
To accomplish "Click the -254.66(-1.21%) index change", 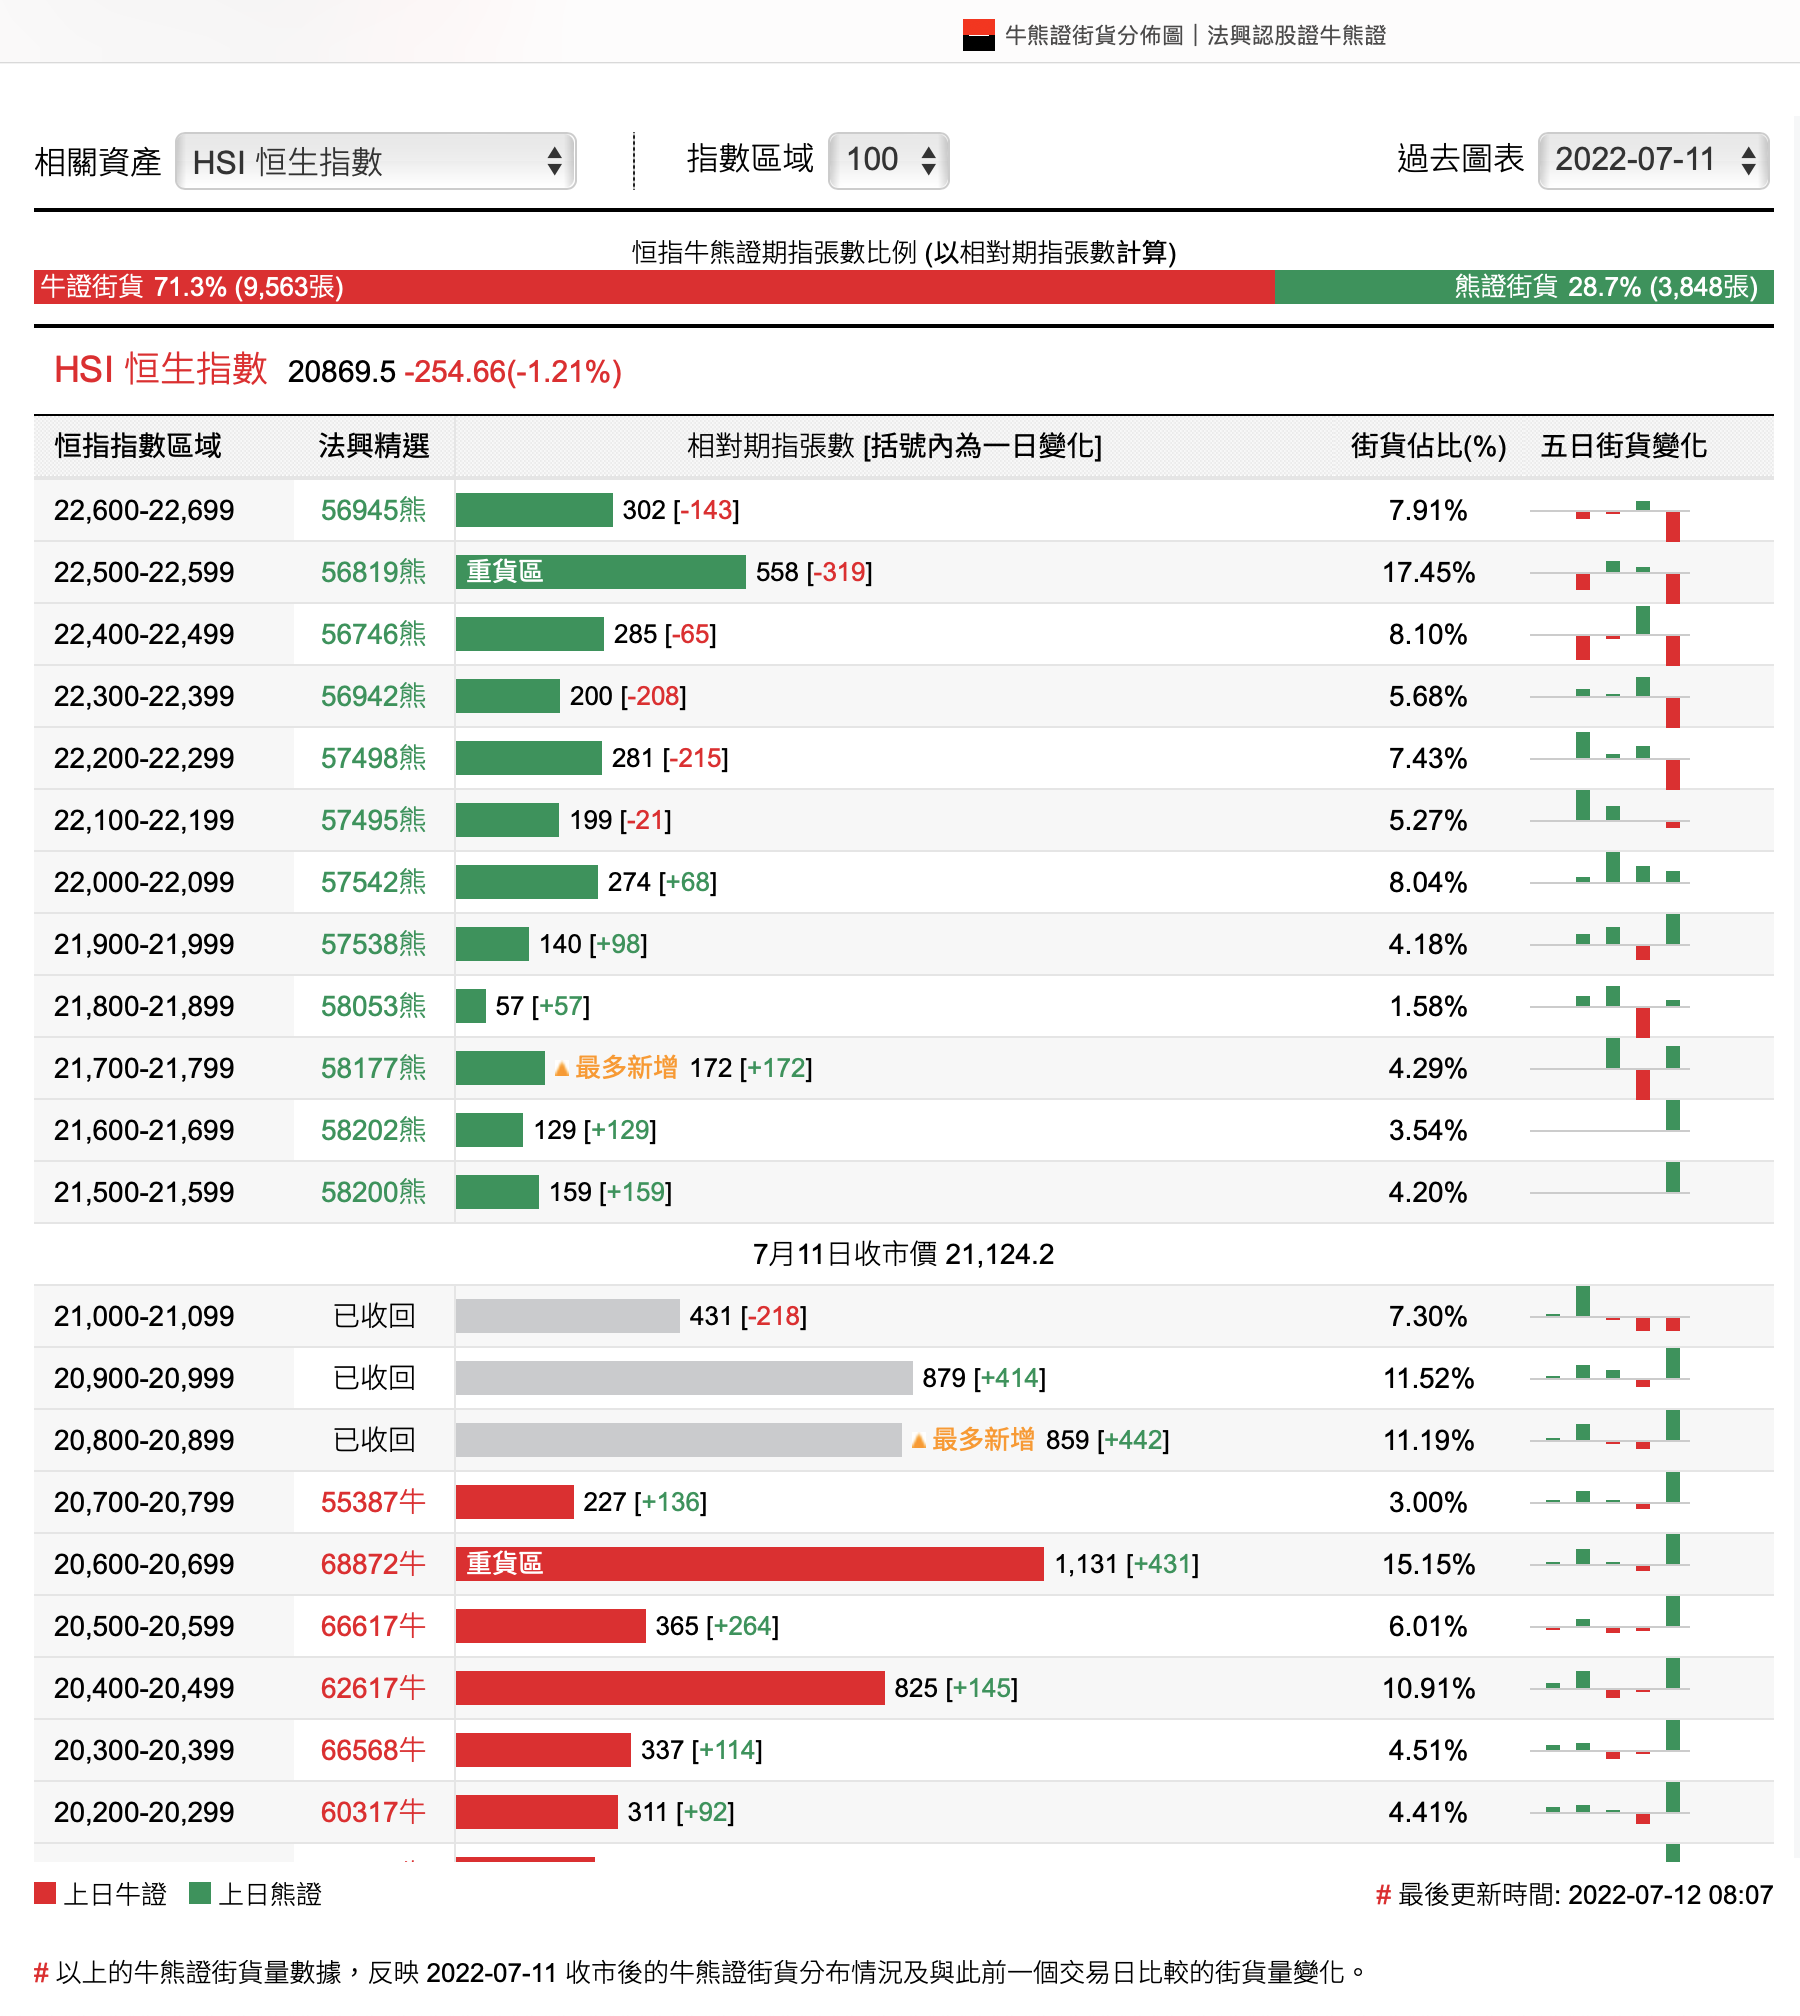I will [513, 372].
